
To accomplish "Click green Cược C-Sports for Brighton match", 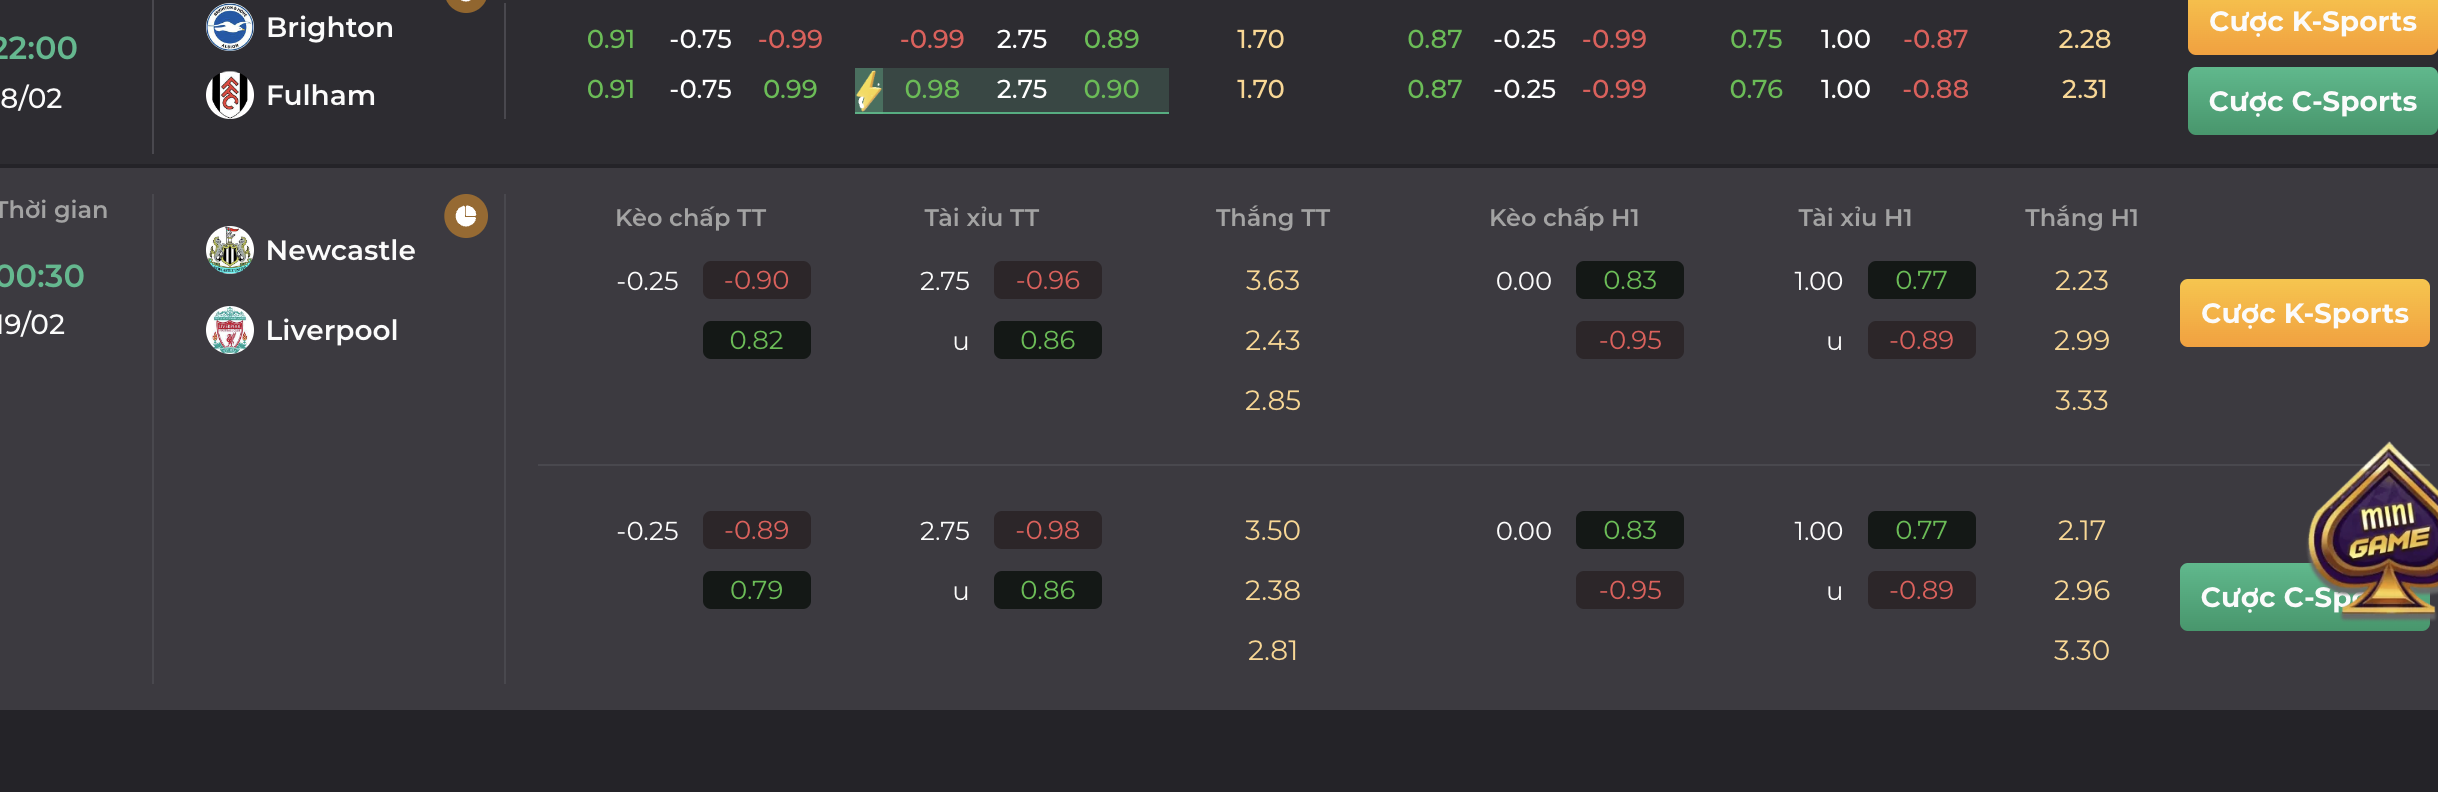I will [x=2313, y=101].
